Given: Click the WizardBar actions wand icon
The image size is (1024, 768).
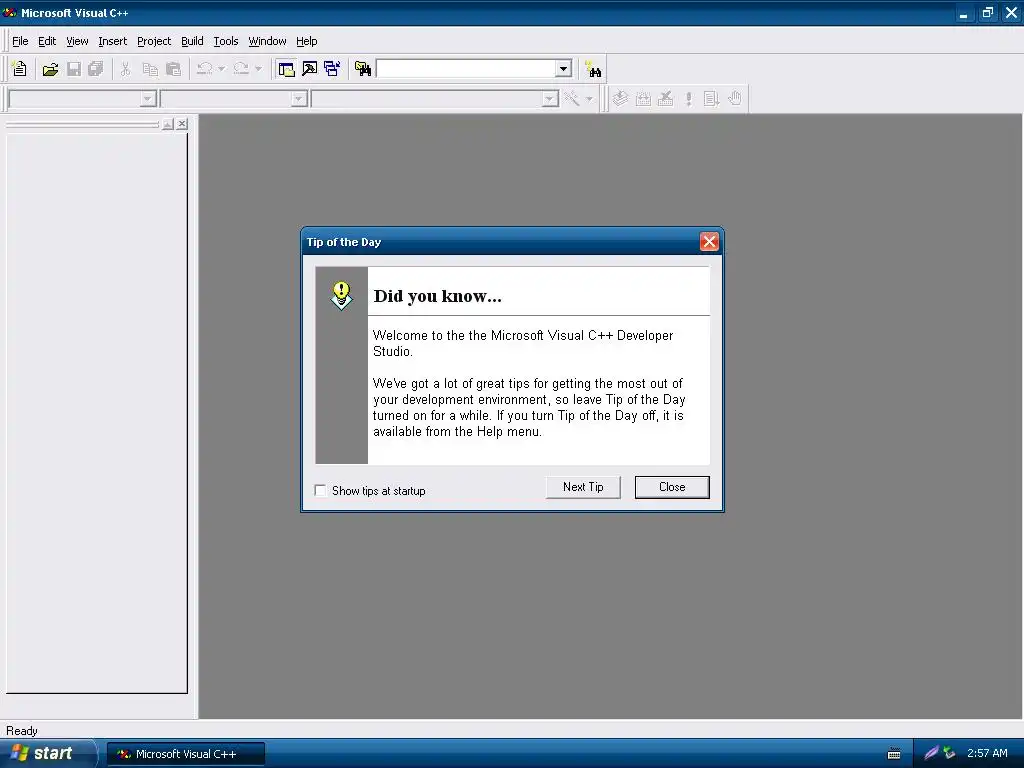Looking at the screenshot, I should click(572, 99).
